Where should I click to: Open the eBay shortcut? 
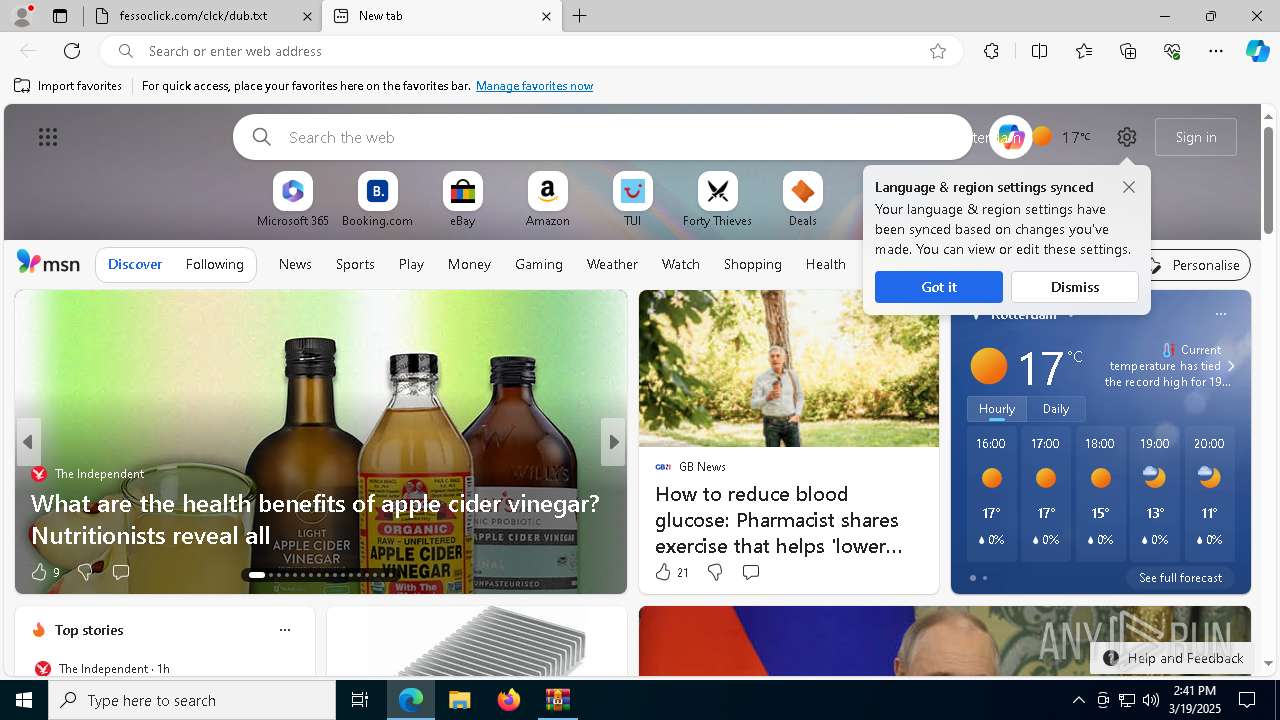click(462, 200)
